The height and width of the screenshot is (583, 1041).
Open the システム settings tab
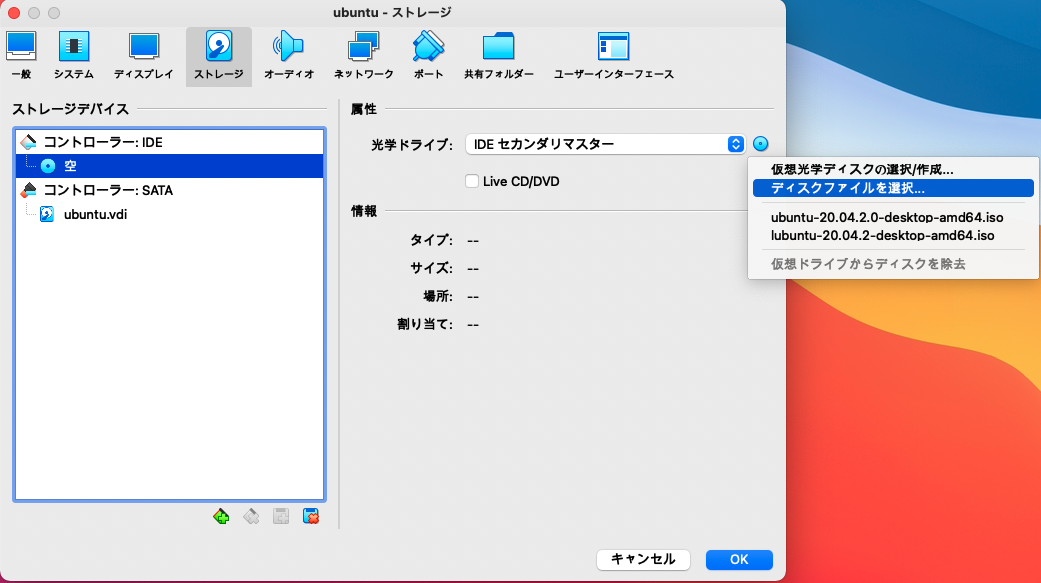(74, 56)
